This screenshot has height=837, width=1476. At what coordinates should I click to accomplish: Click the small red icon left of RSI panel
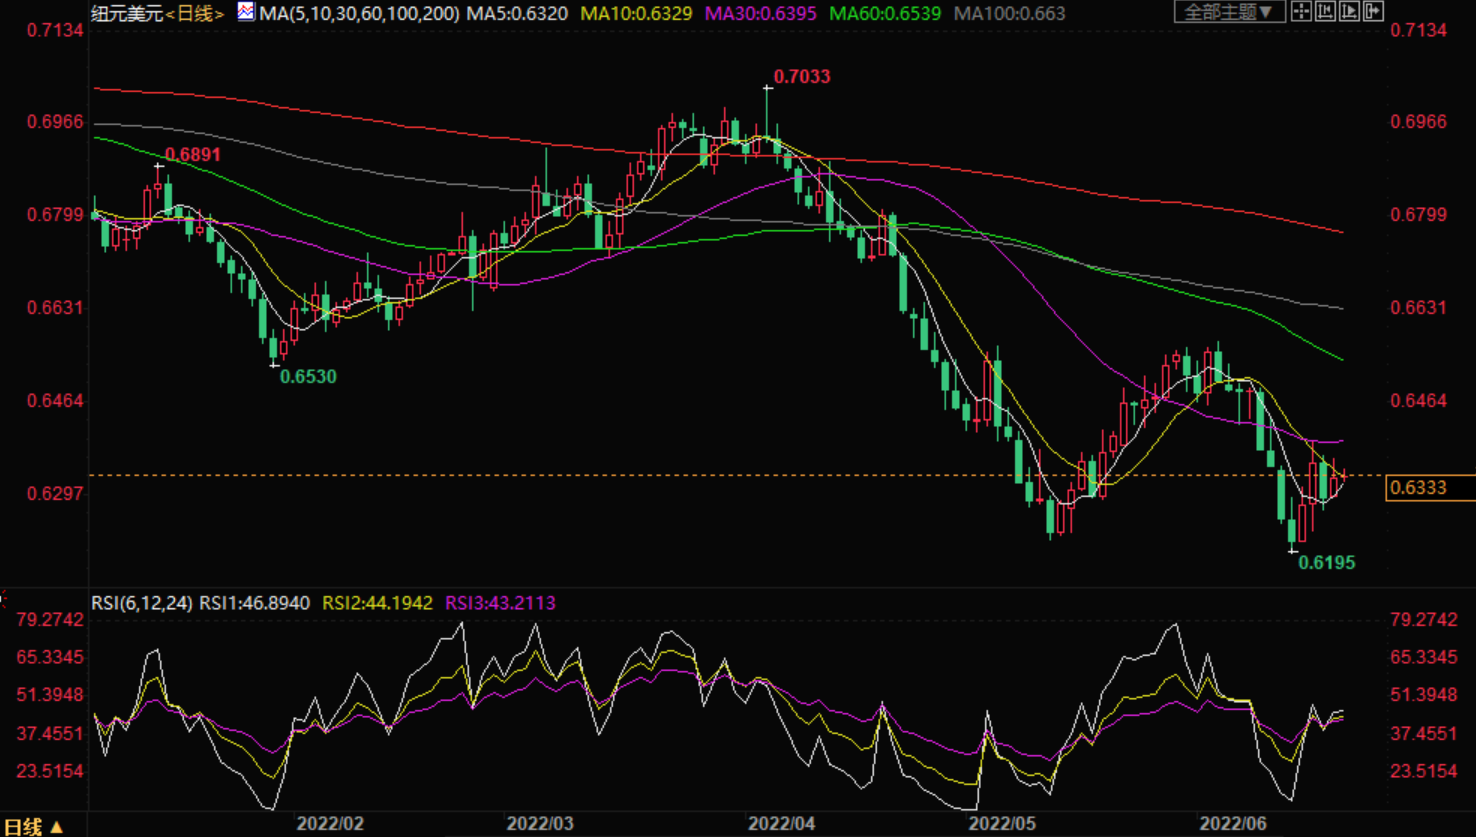pos(3,600)
